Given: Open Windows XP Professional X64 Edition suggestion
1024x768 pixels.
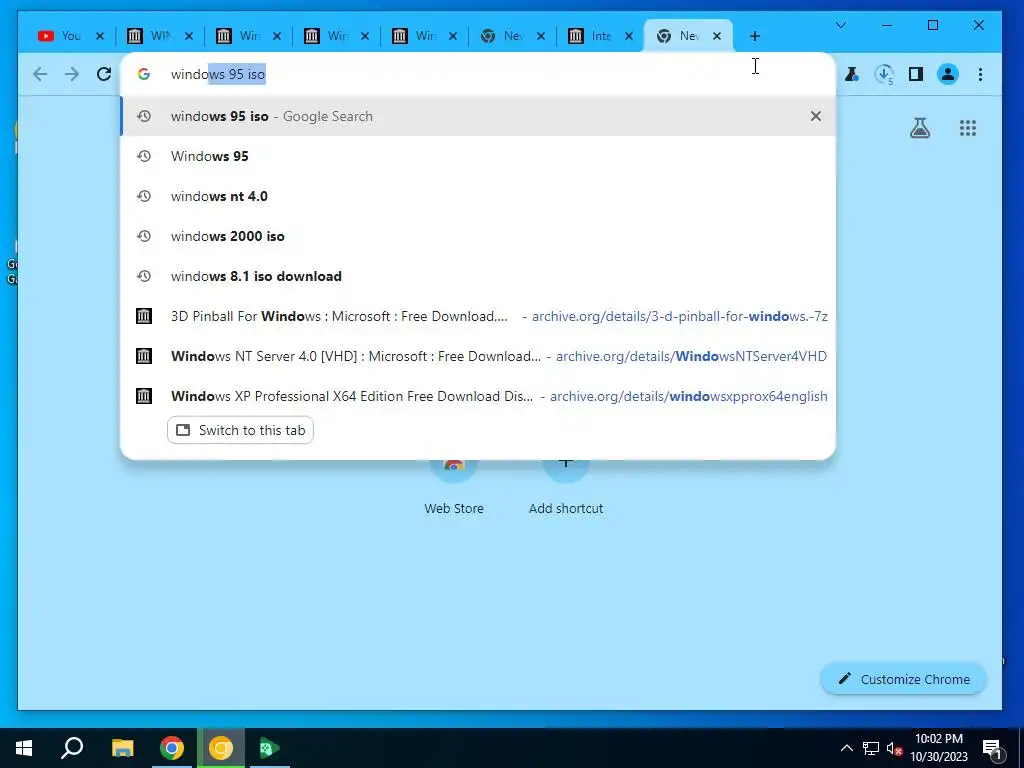Looking at the screenshot, I should click(x=478, y=396).
